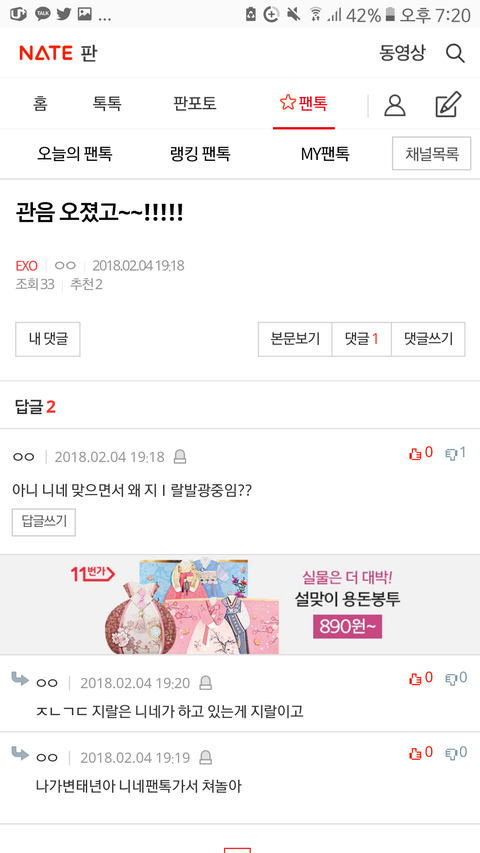480x853 pixels.
Task: Switch to the 톡톡 tab
Action: tap(107, 103)
